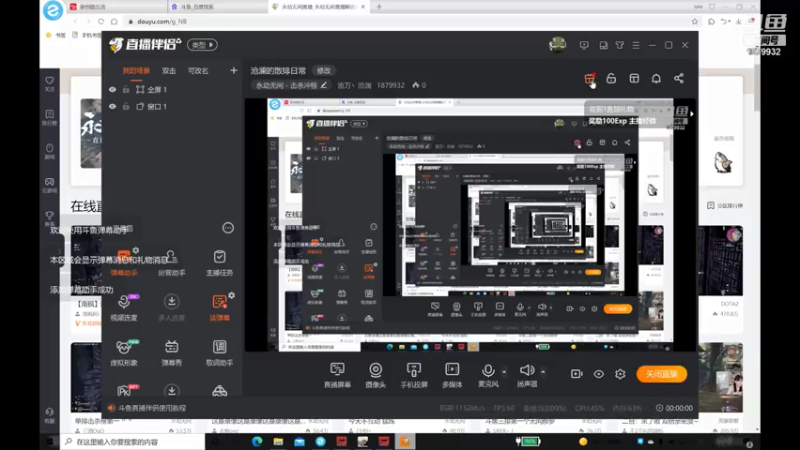Switch to 我的场景 scene tab
The image size is (800, 450).
[x=136, y=71]
